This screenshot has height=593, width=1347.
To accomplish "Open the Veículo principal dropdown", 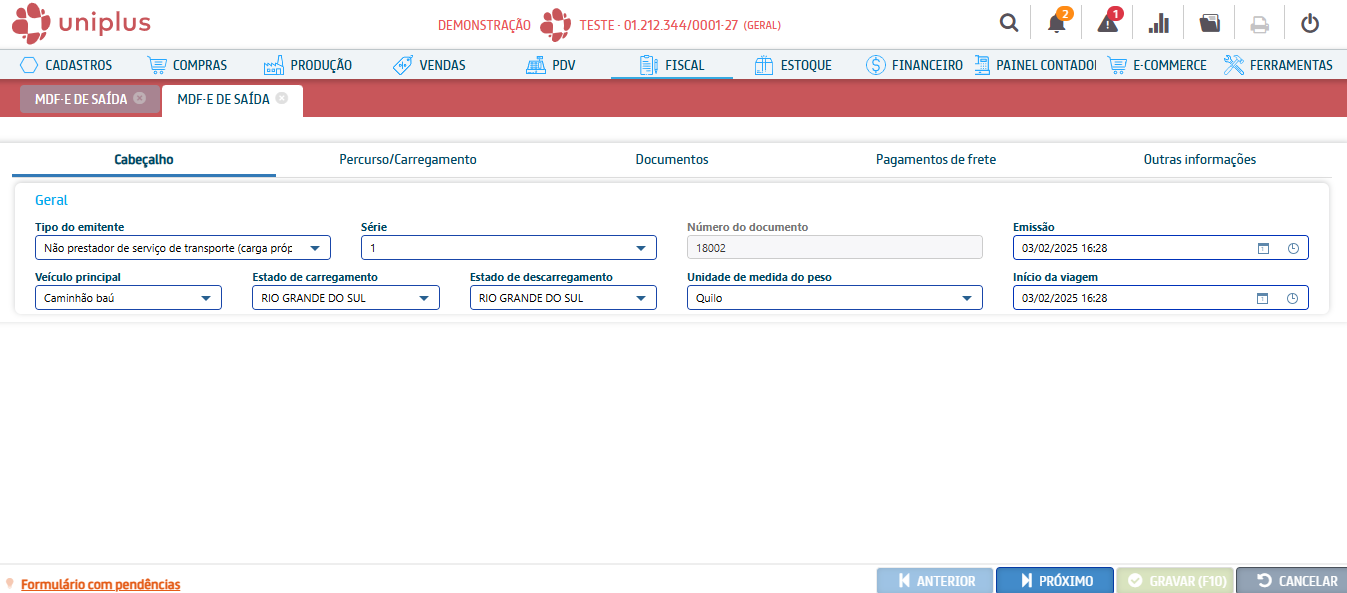I will (206, 298).
